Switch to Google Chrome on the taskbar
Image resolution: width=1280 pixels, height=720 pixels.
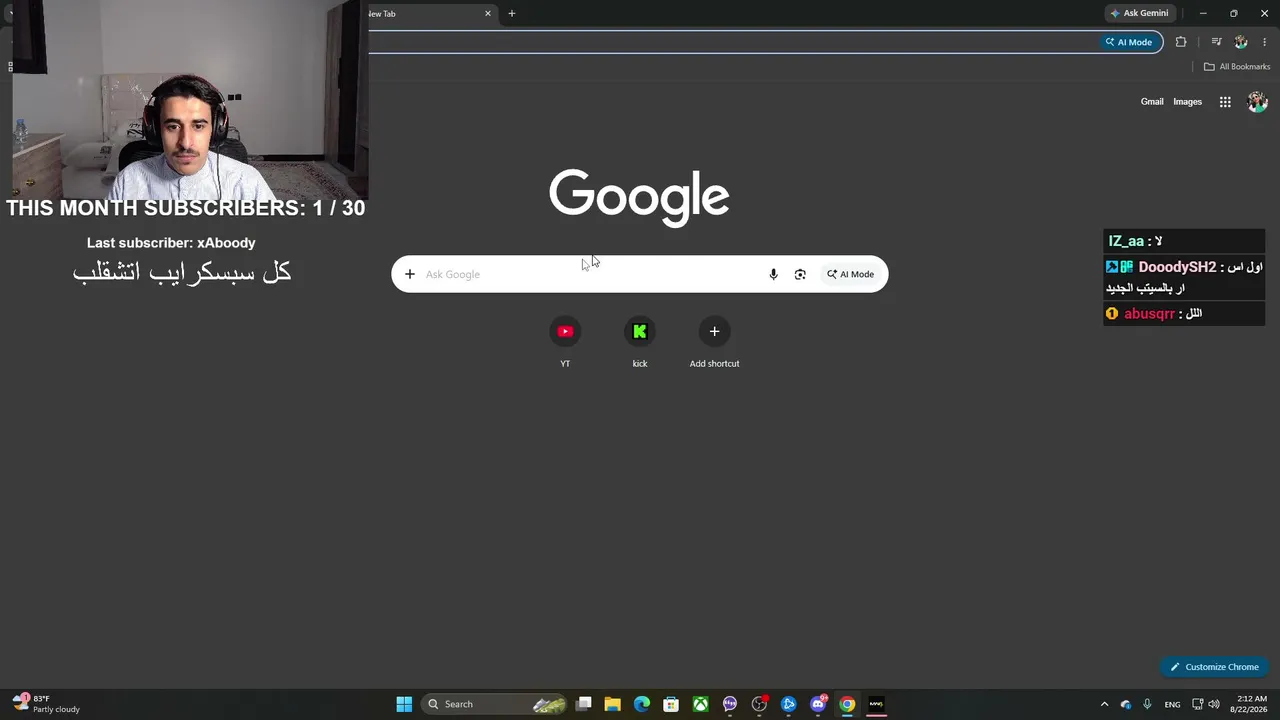(847, 704)
